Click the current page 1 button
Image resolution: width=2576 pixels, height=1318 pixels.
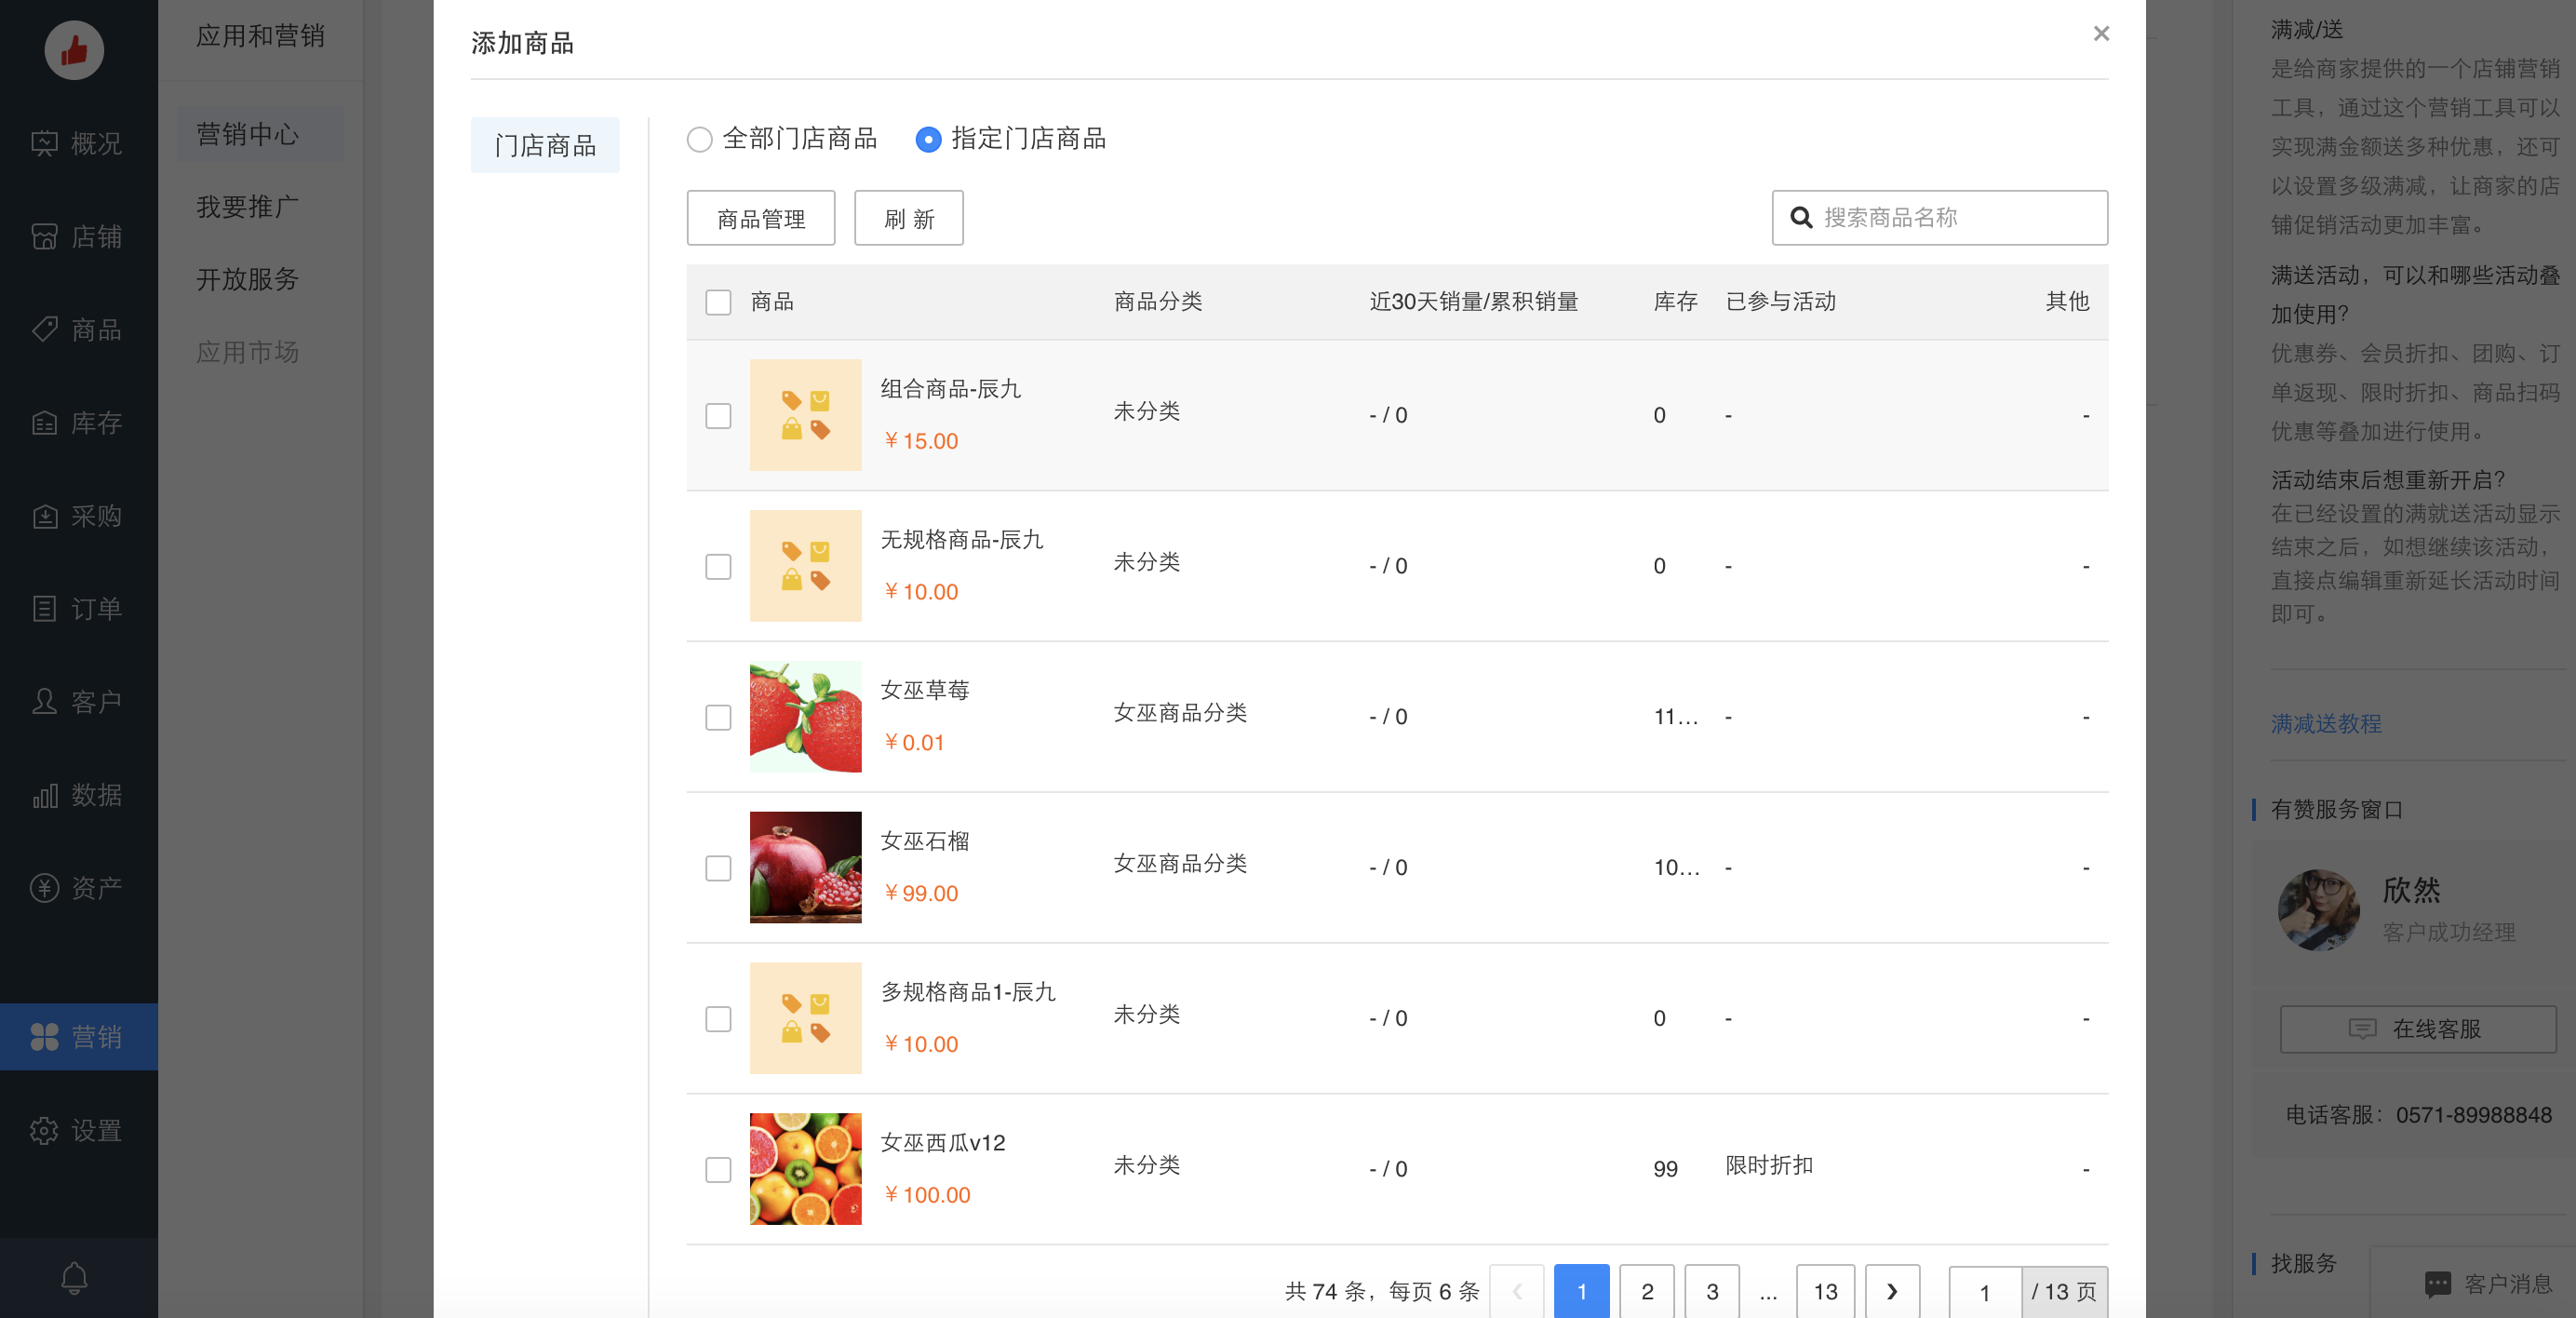point(1582,1291)
